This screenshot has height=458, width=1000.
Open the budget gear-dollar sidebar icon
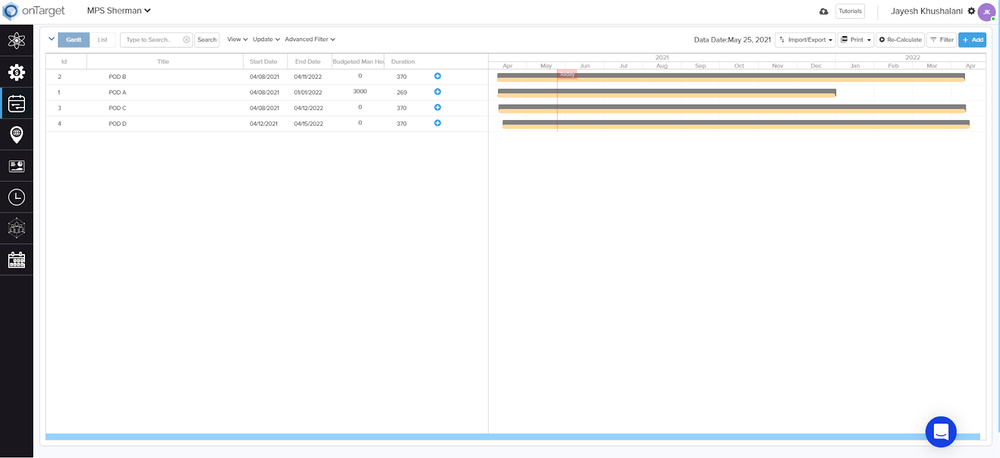coord(17,72)
